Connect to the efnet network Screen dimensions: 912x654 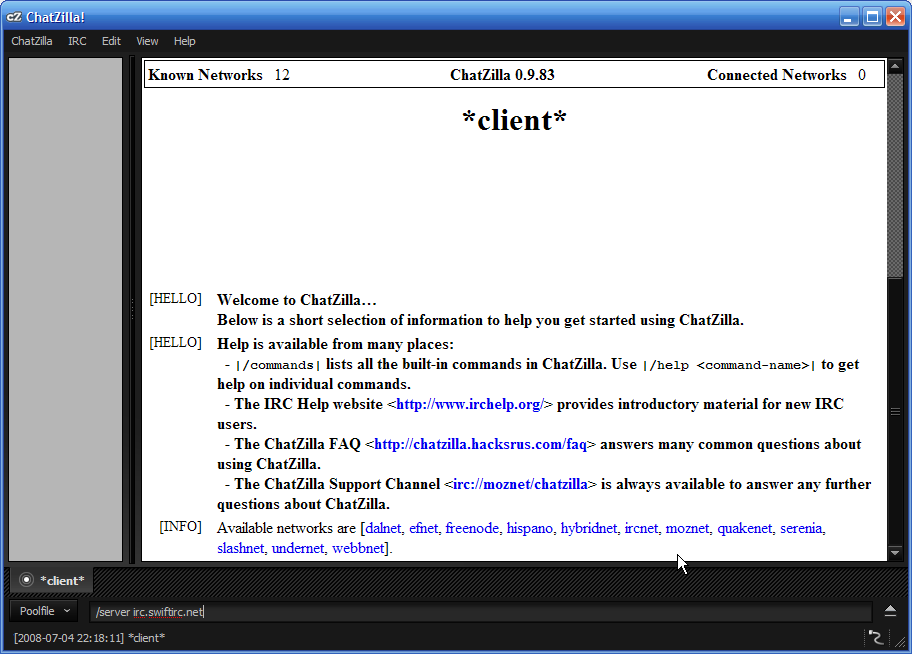[423, 528]
